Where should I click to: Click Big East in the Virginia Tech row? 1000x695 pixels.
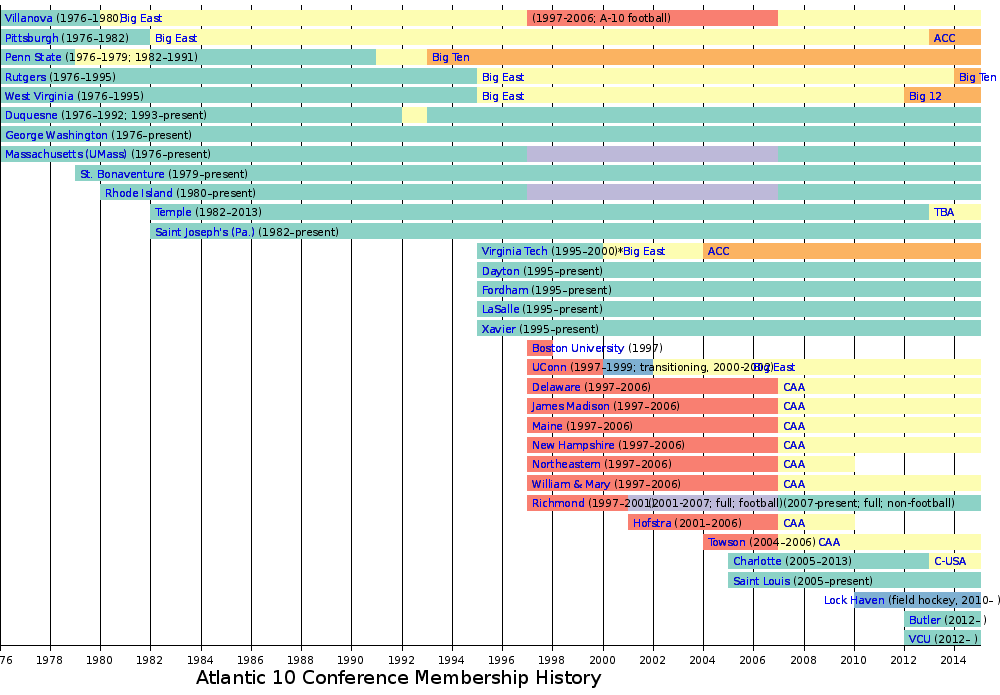point(644,251)
